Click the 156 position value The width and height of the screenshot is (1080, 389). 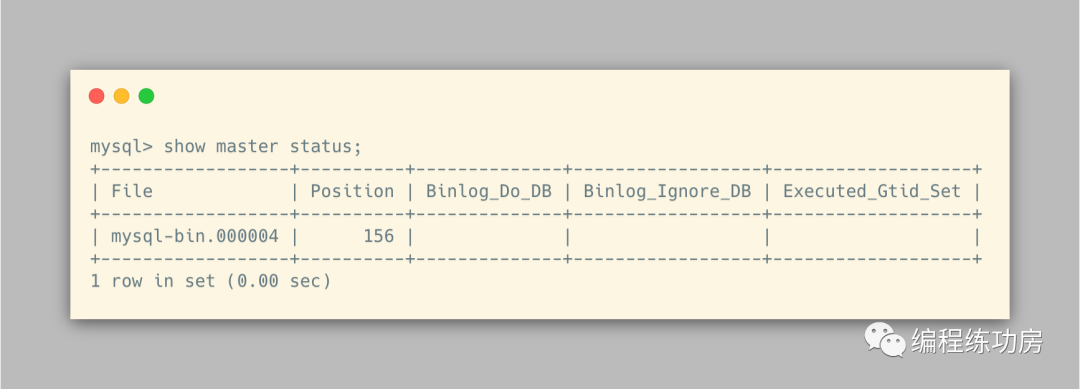click(378, 237)
